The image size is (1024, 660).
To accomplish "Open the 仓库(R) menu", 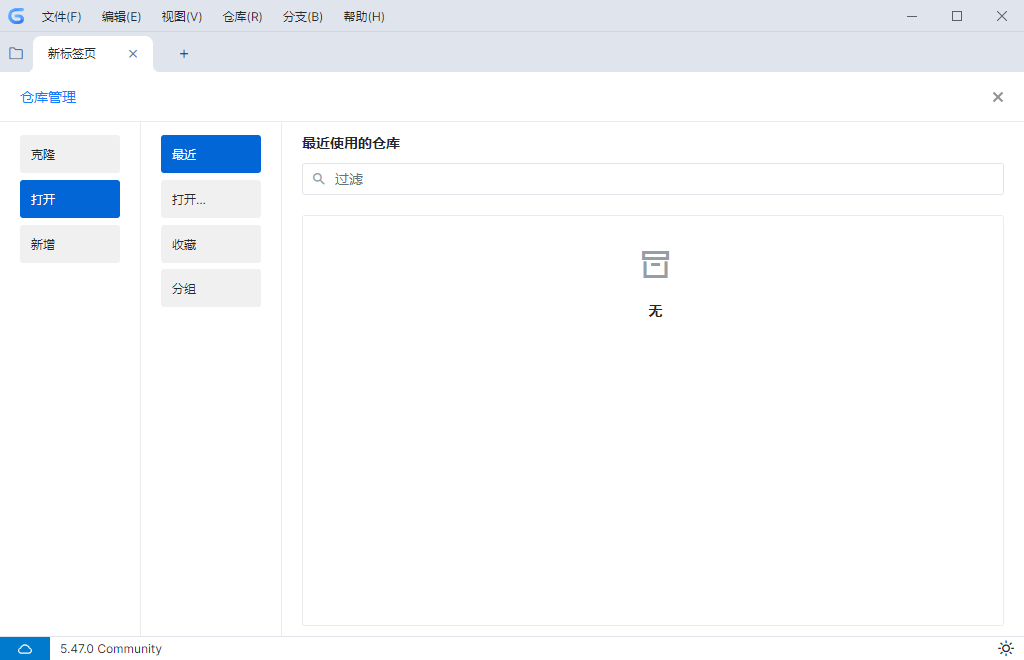I will click(242, 16).
